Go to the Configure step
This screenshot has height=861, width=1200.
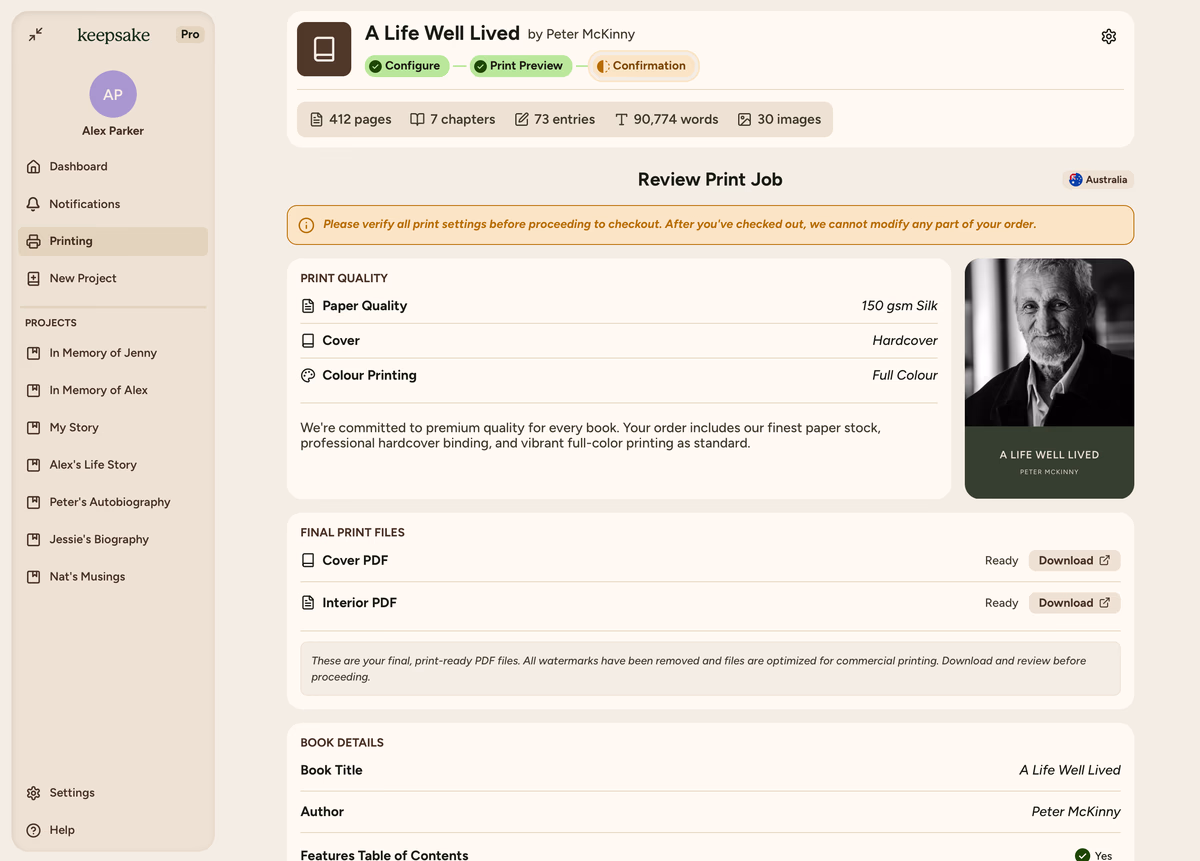point(406,66)
